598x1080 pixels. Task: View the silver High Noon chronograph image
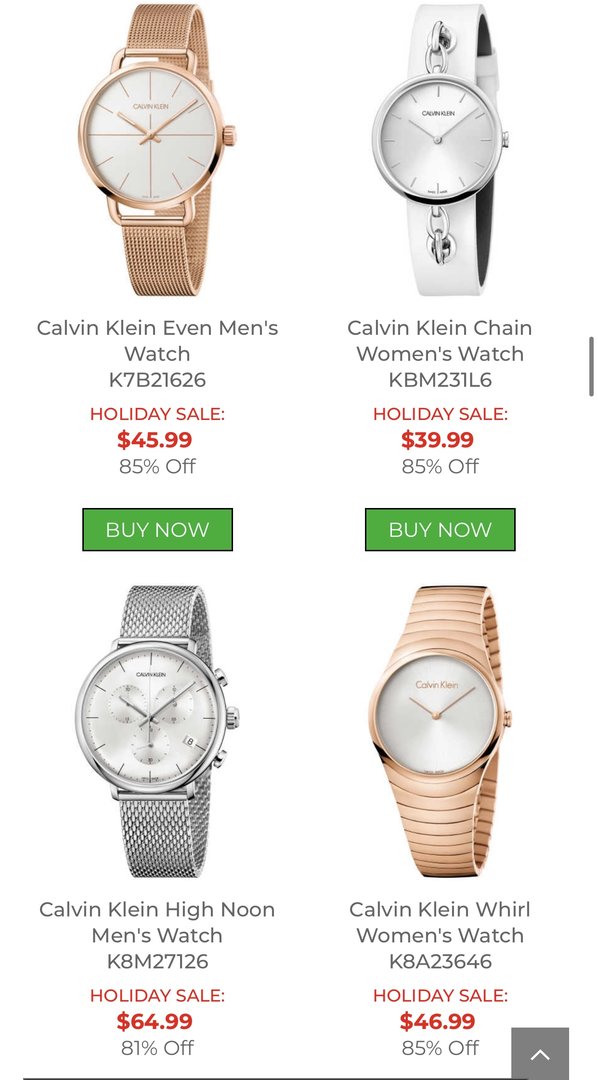tap(158, 731)
